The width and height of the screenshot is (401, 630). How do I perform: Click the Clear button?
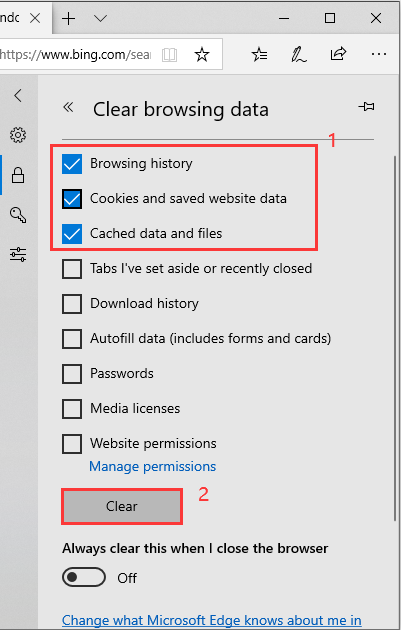point(122,506)
